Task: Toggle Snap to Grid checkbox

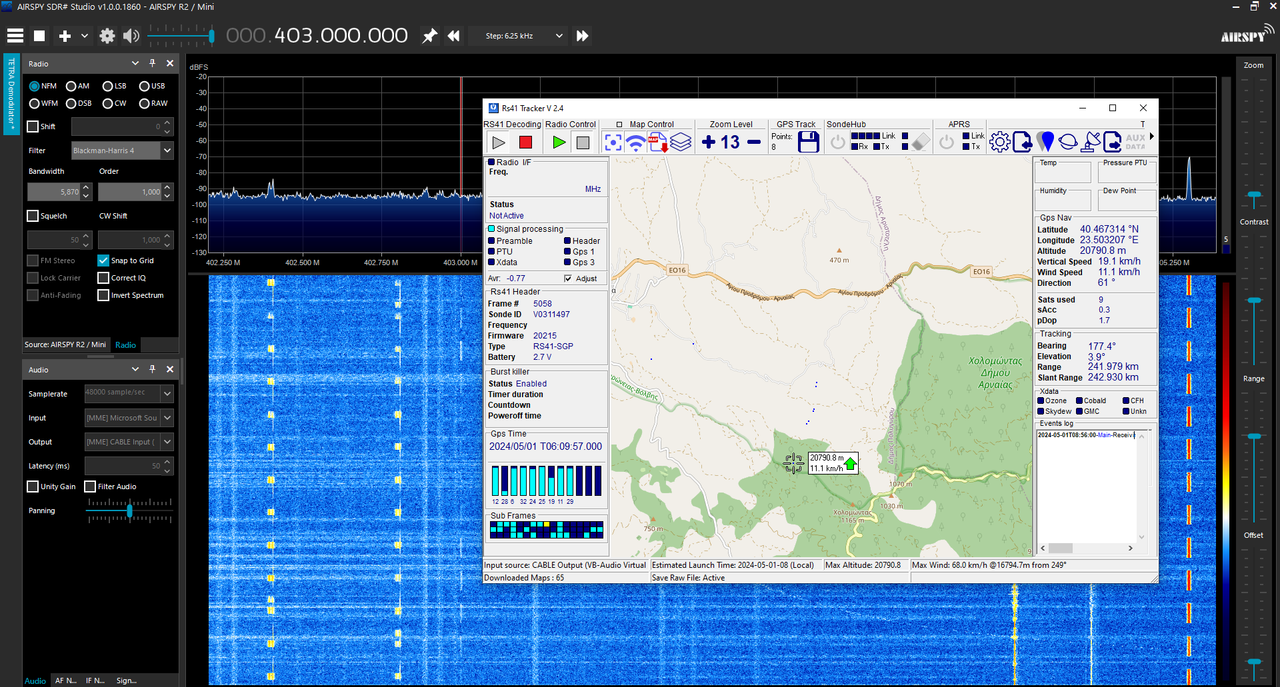Action: [103, 260]
